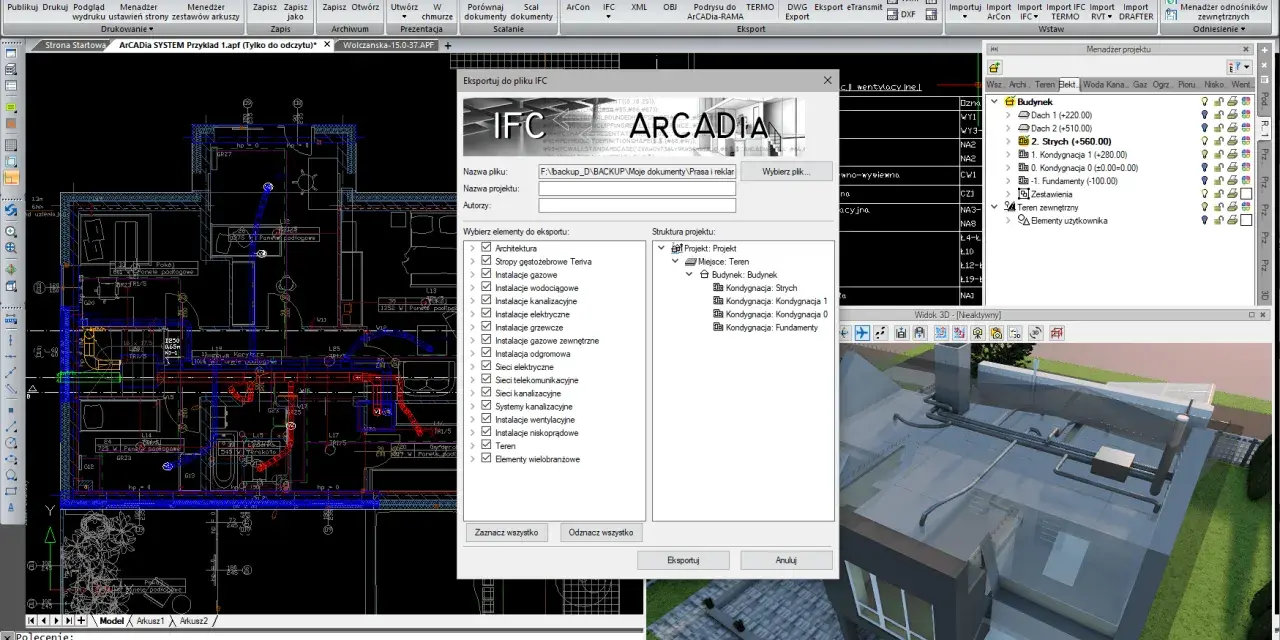Toggle Sieci telekomunikacyjne checkbox
This screenshot has width=1280, height=640.
pos(486,379)
